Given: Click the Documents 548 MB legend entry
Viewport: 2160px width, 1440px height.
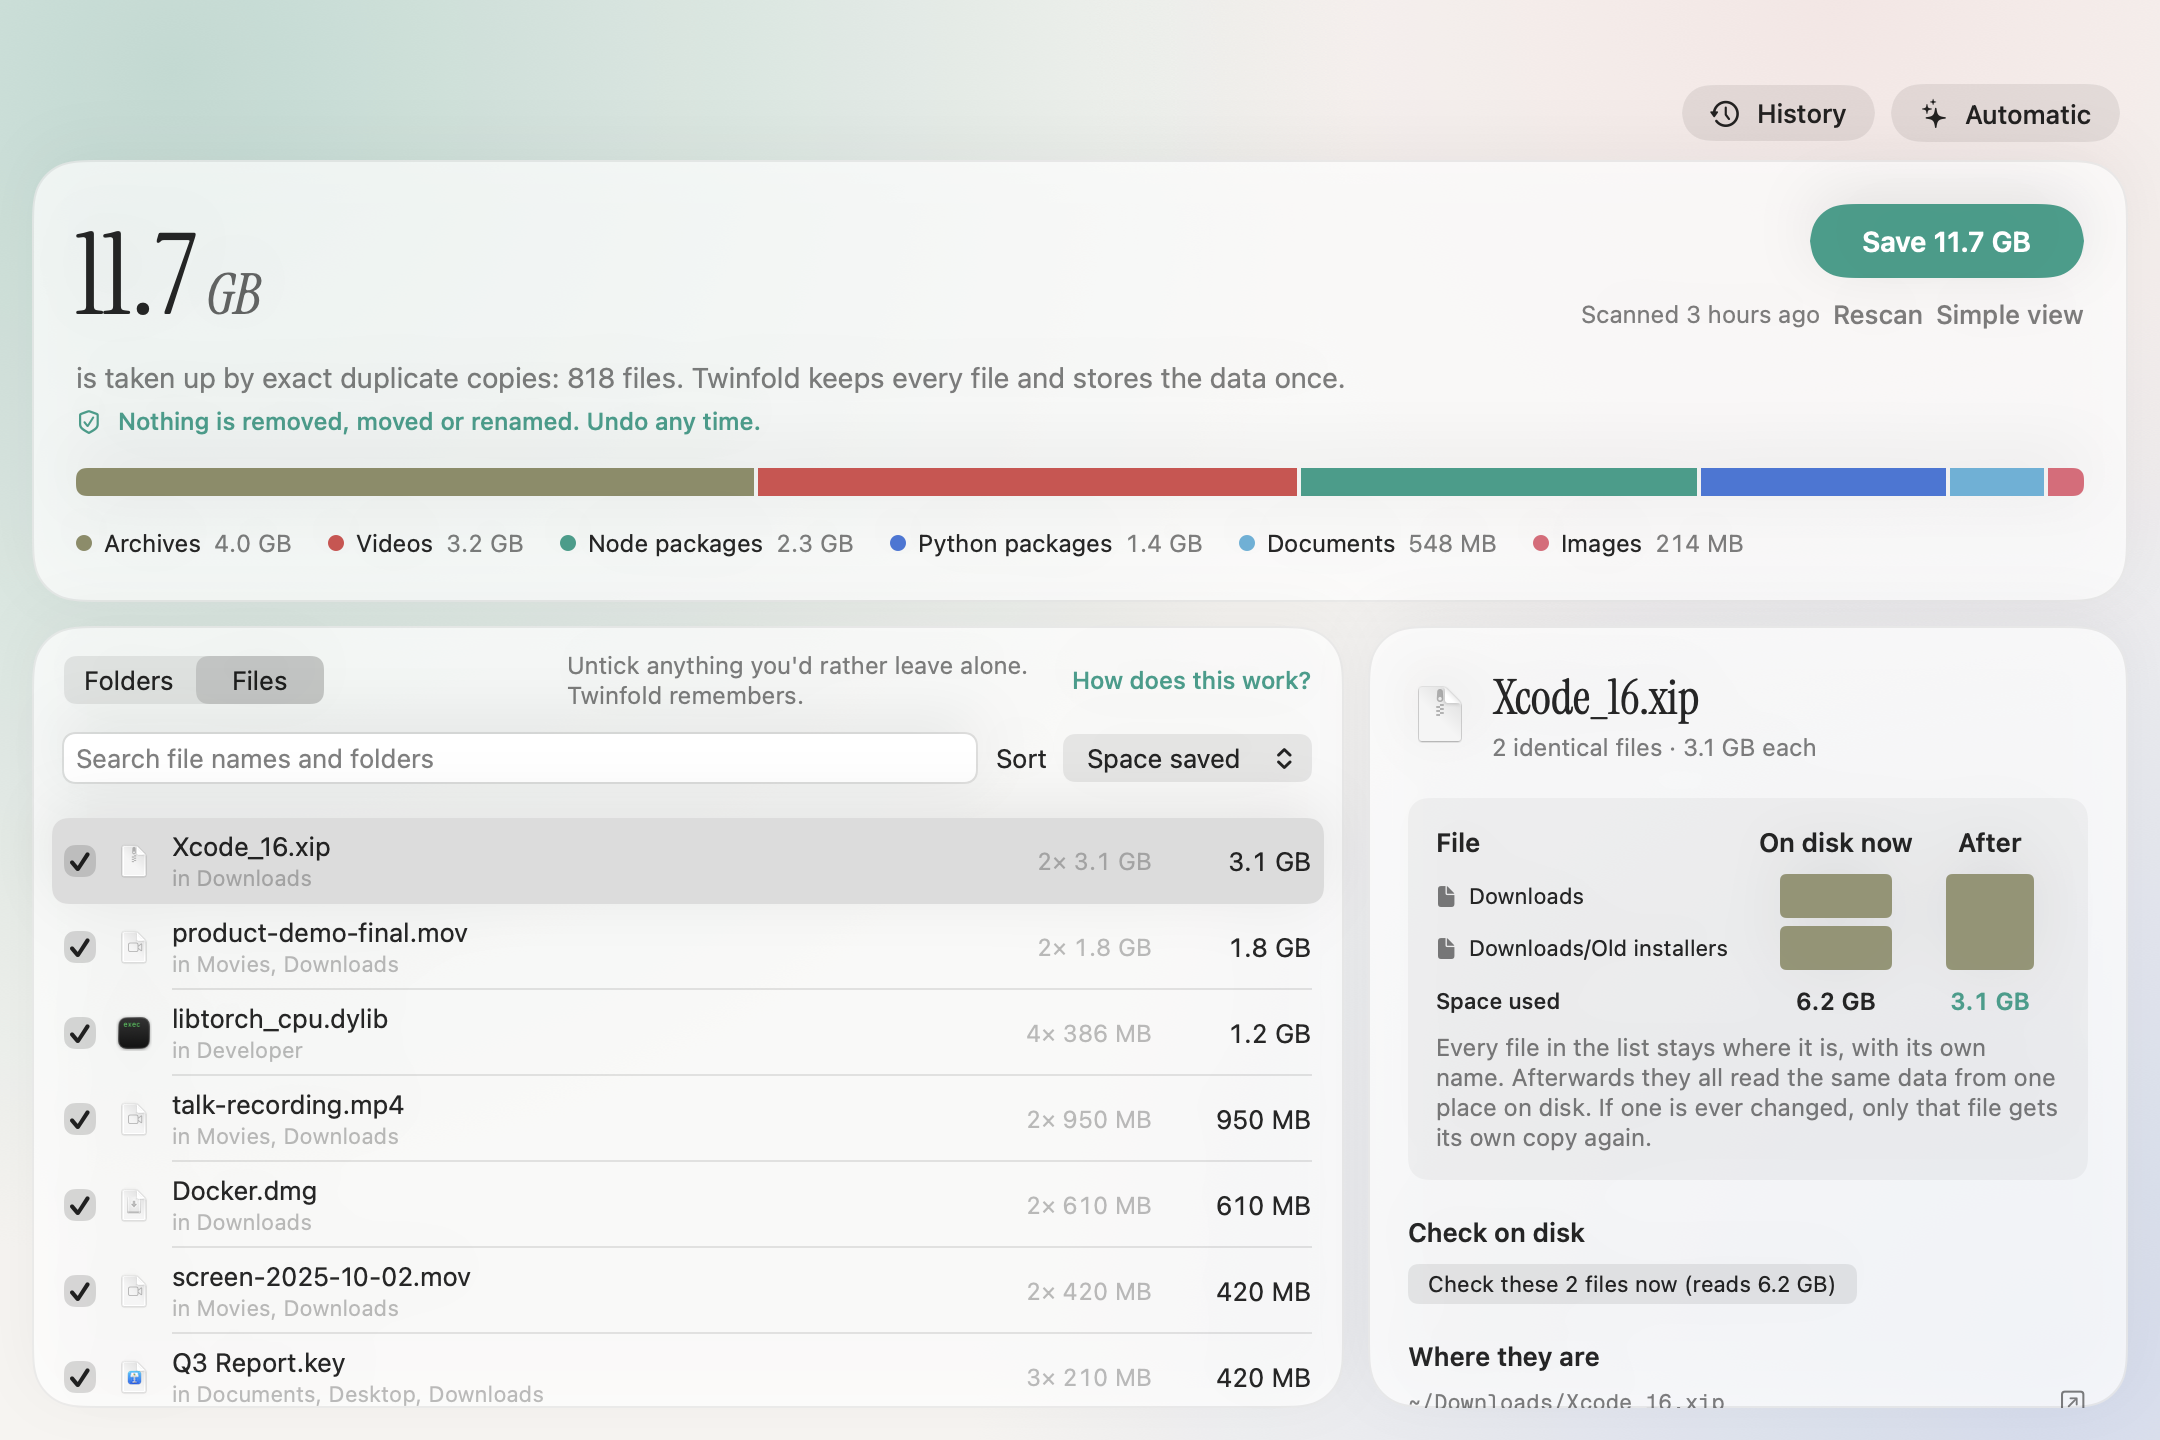Looking at the screenshot, I should pos(1367,544).
